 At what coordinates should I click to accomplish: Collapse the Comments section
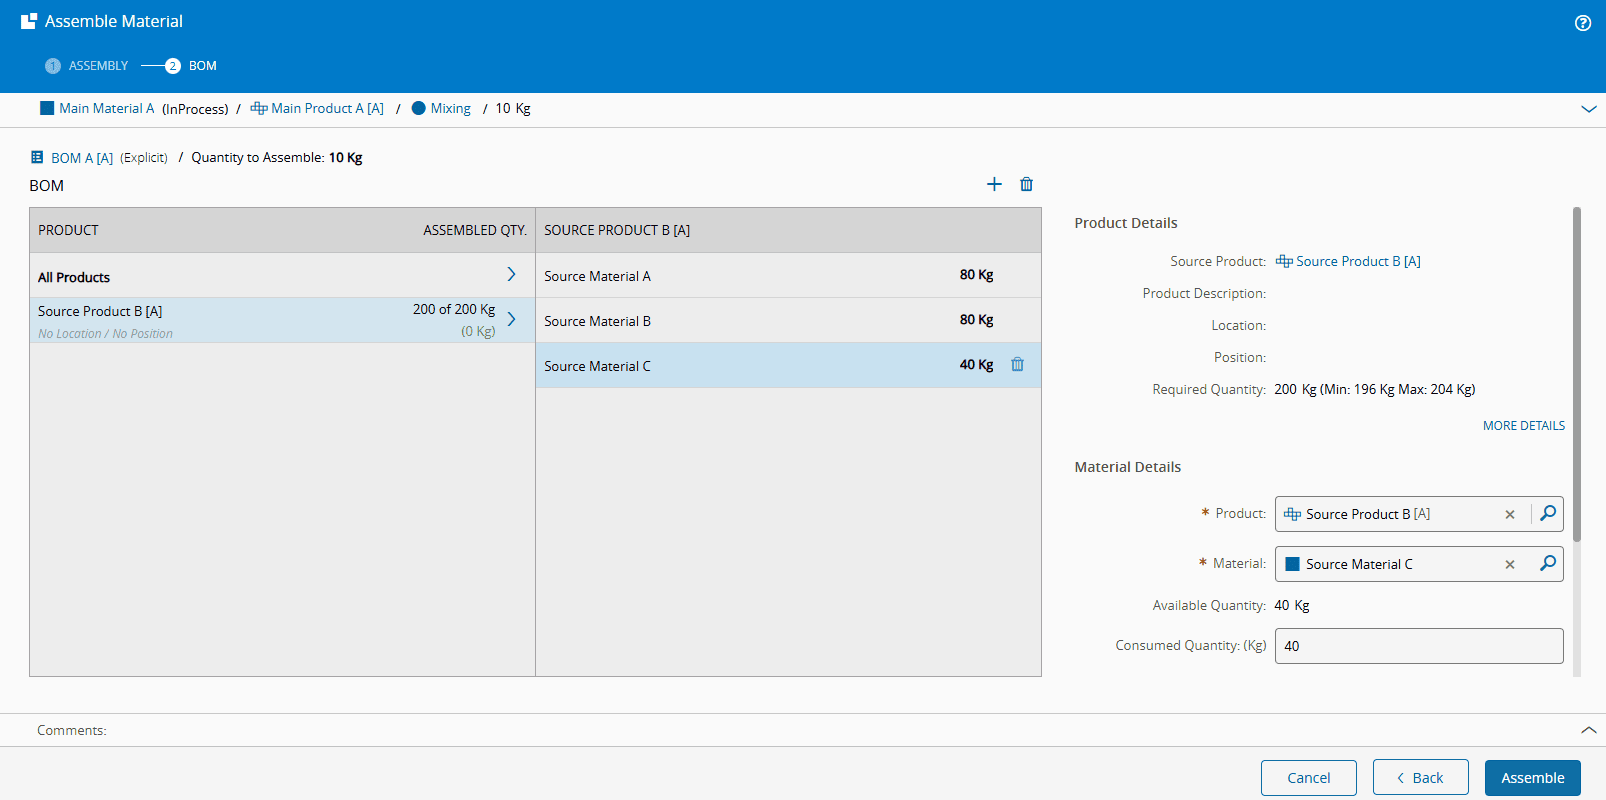1588,730
